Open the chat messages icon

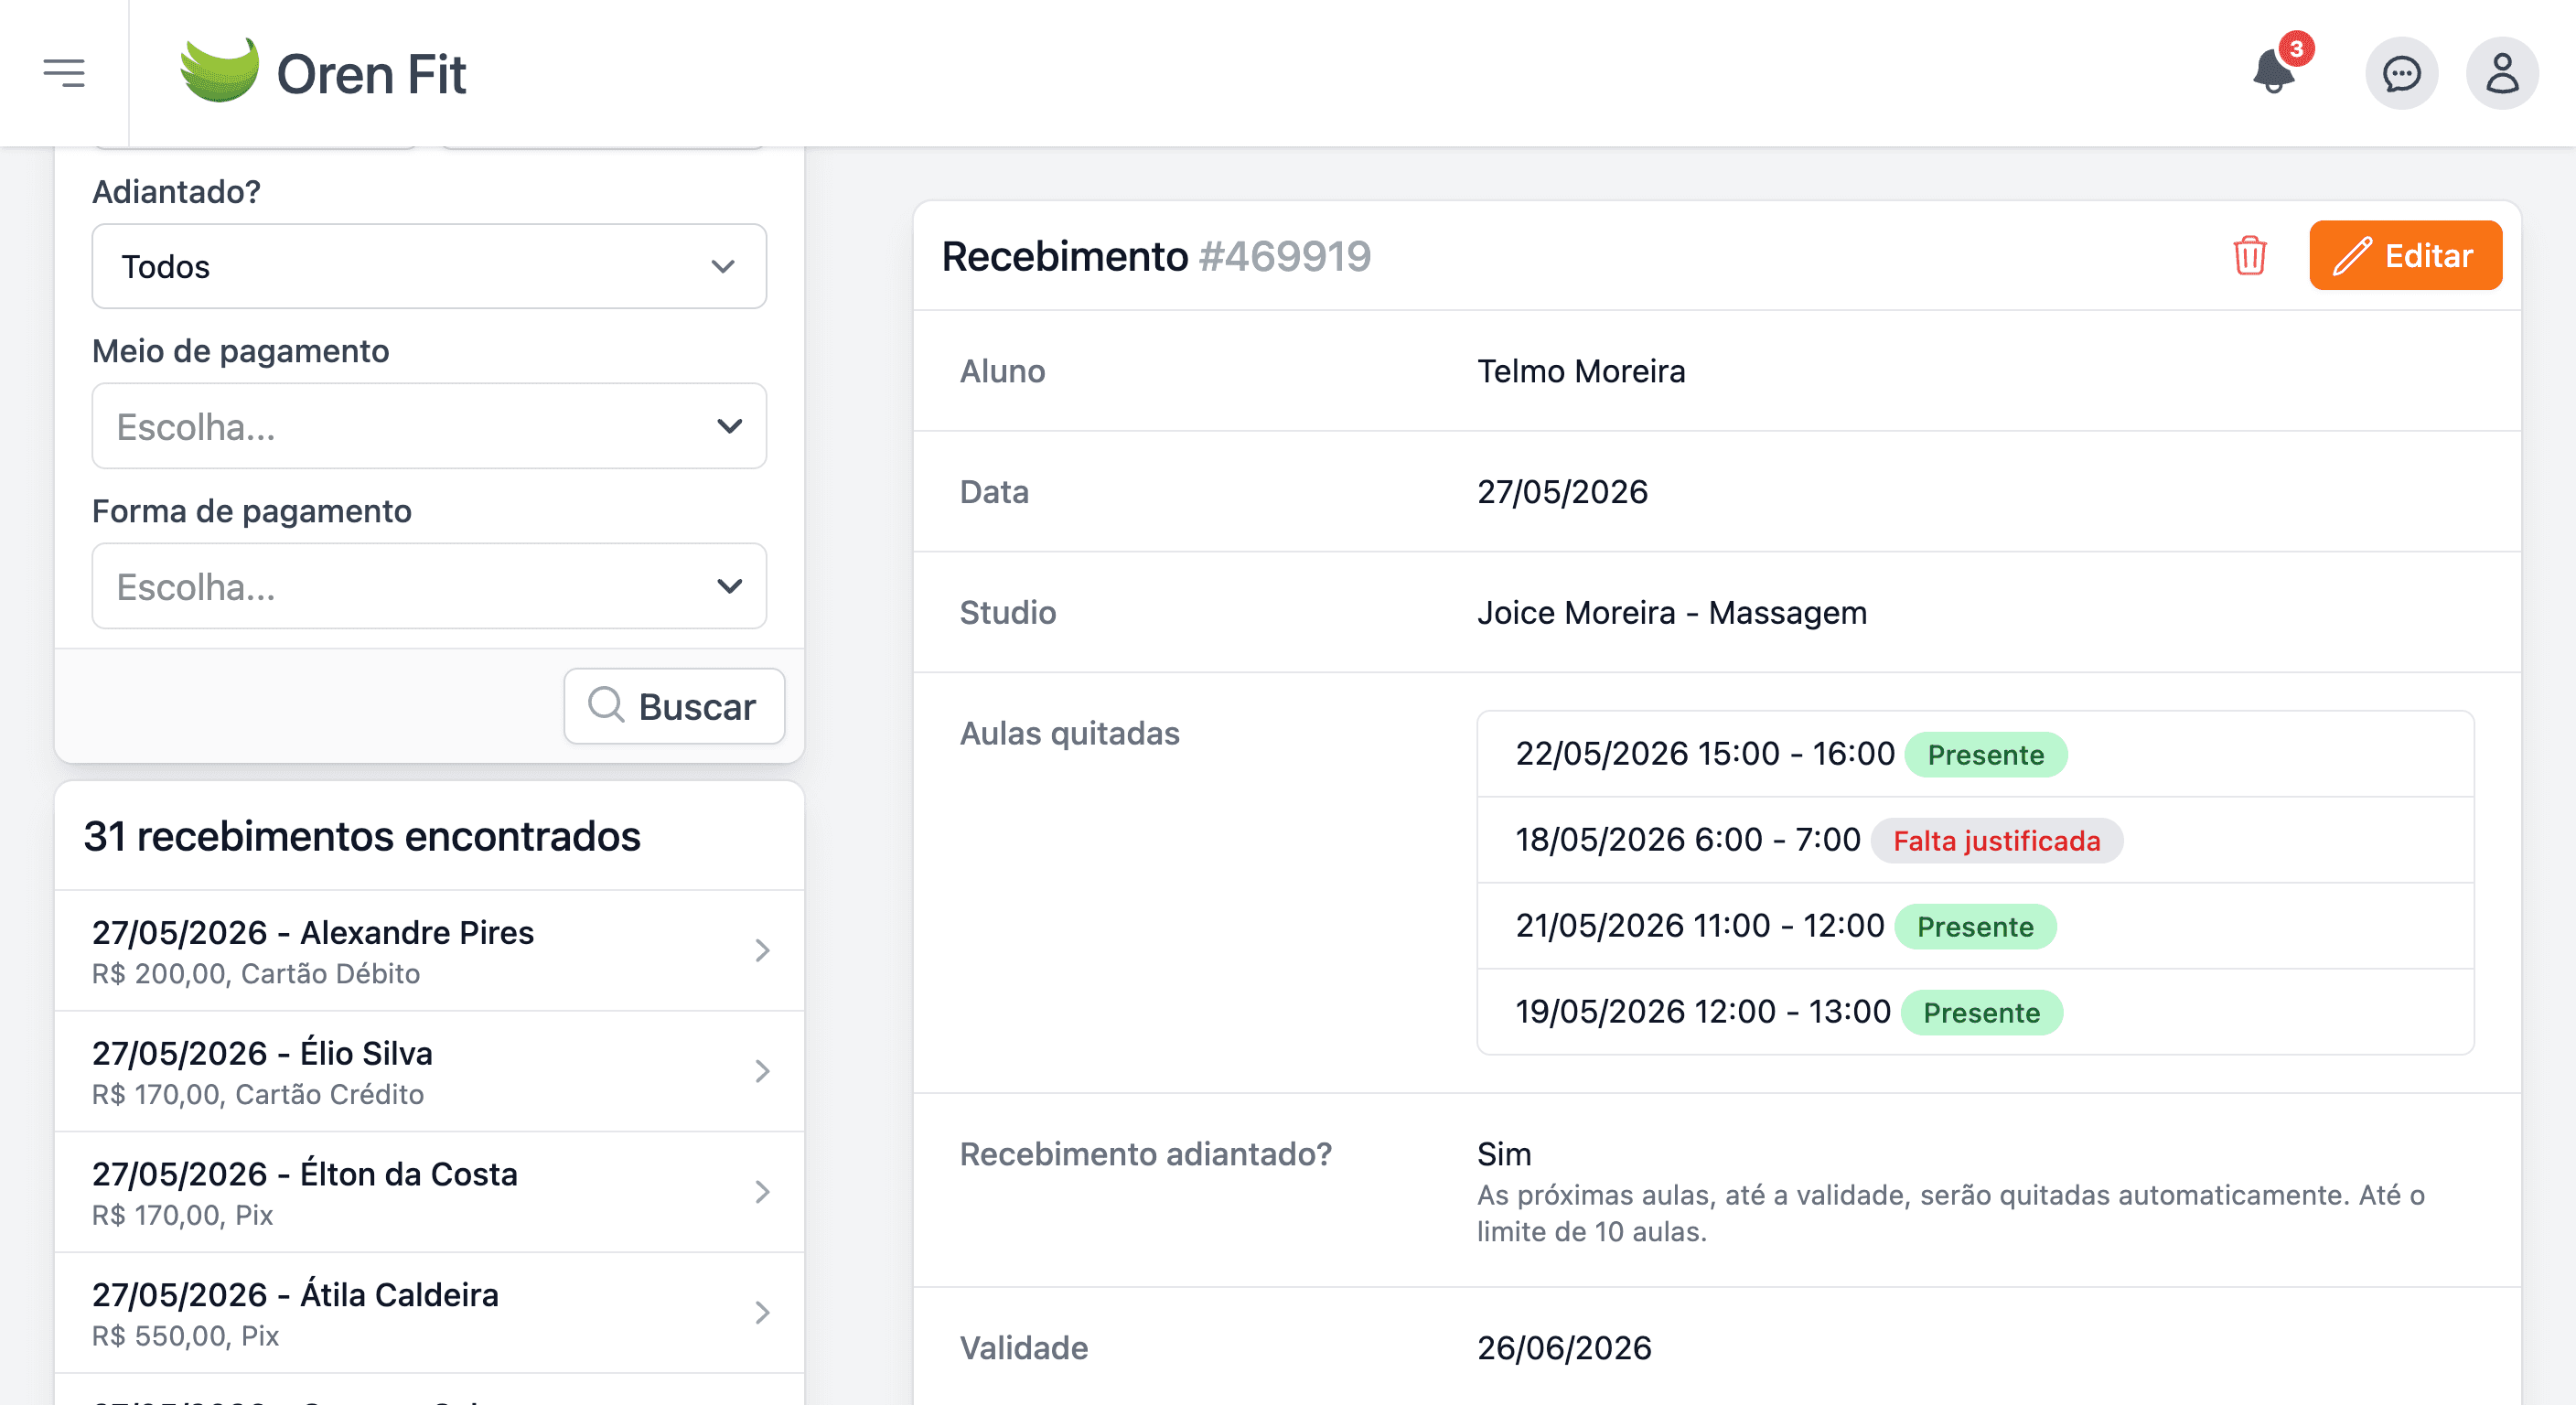[x=2401, y=73]
